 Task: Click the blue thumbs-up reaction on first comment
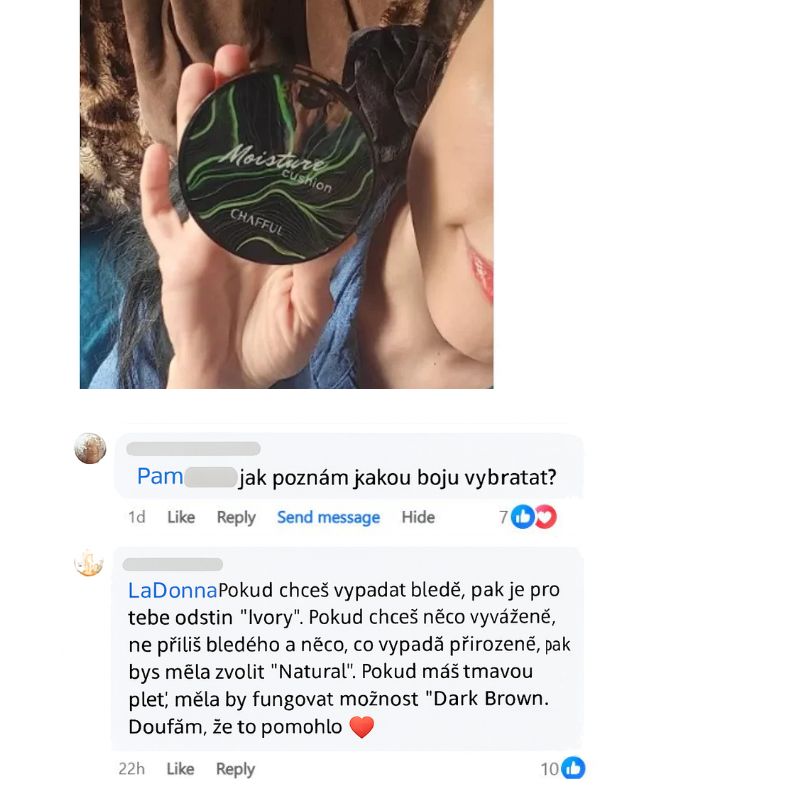522,517
